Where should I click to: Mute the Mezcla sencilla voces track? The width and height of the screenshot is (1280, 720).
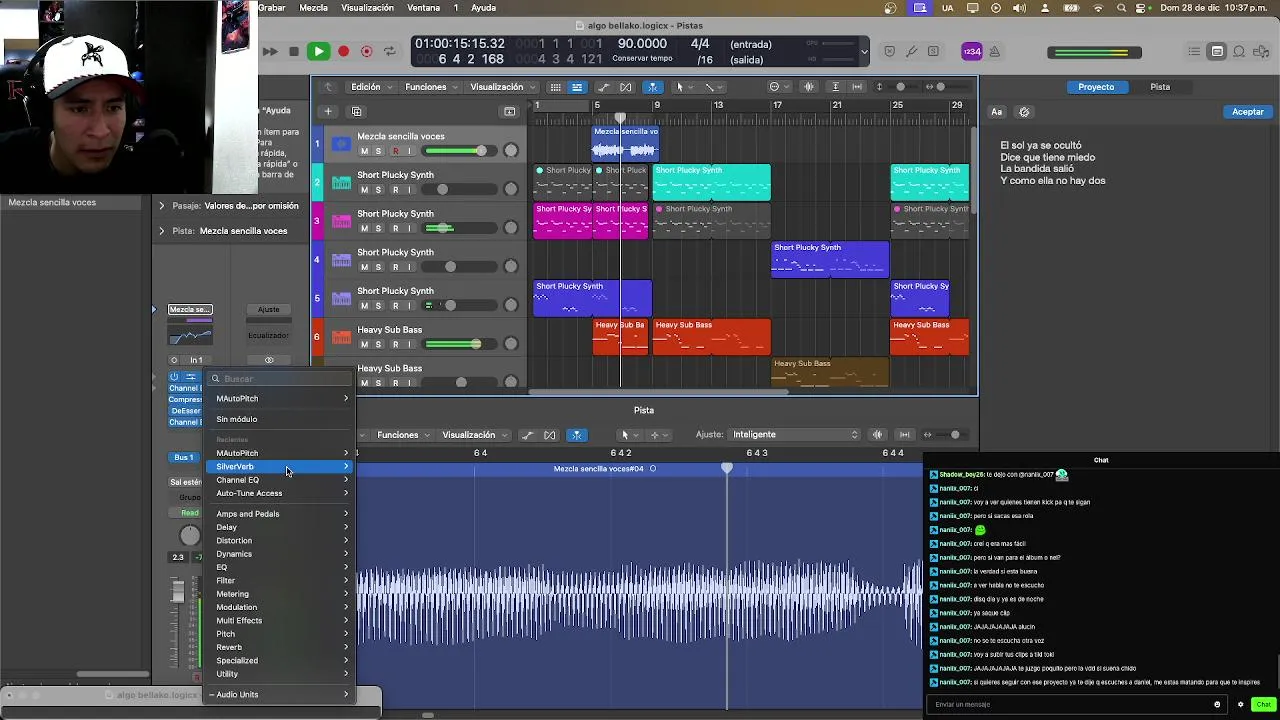coord(364,151)
